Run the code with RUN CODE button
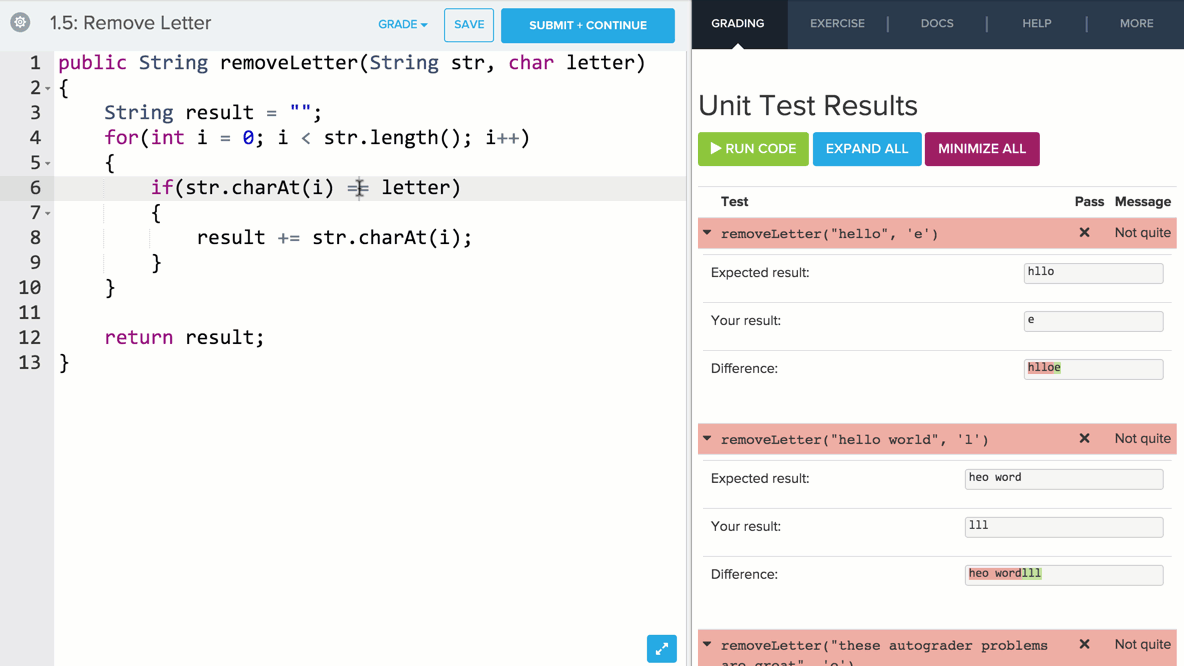This screenshot has width=1184, height=666. 753,149
